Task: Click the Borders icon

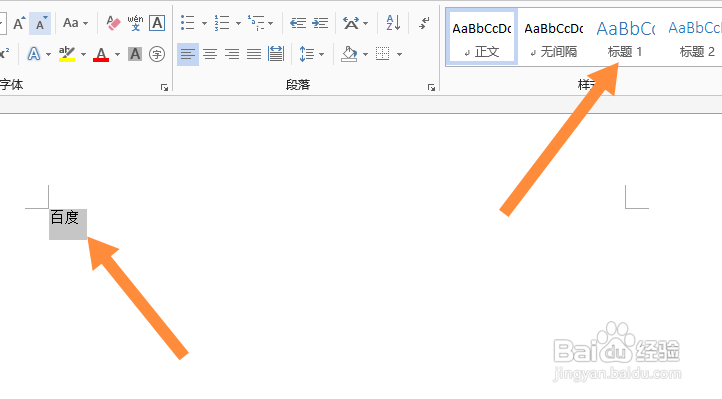Action: point(383,54)
